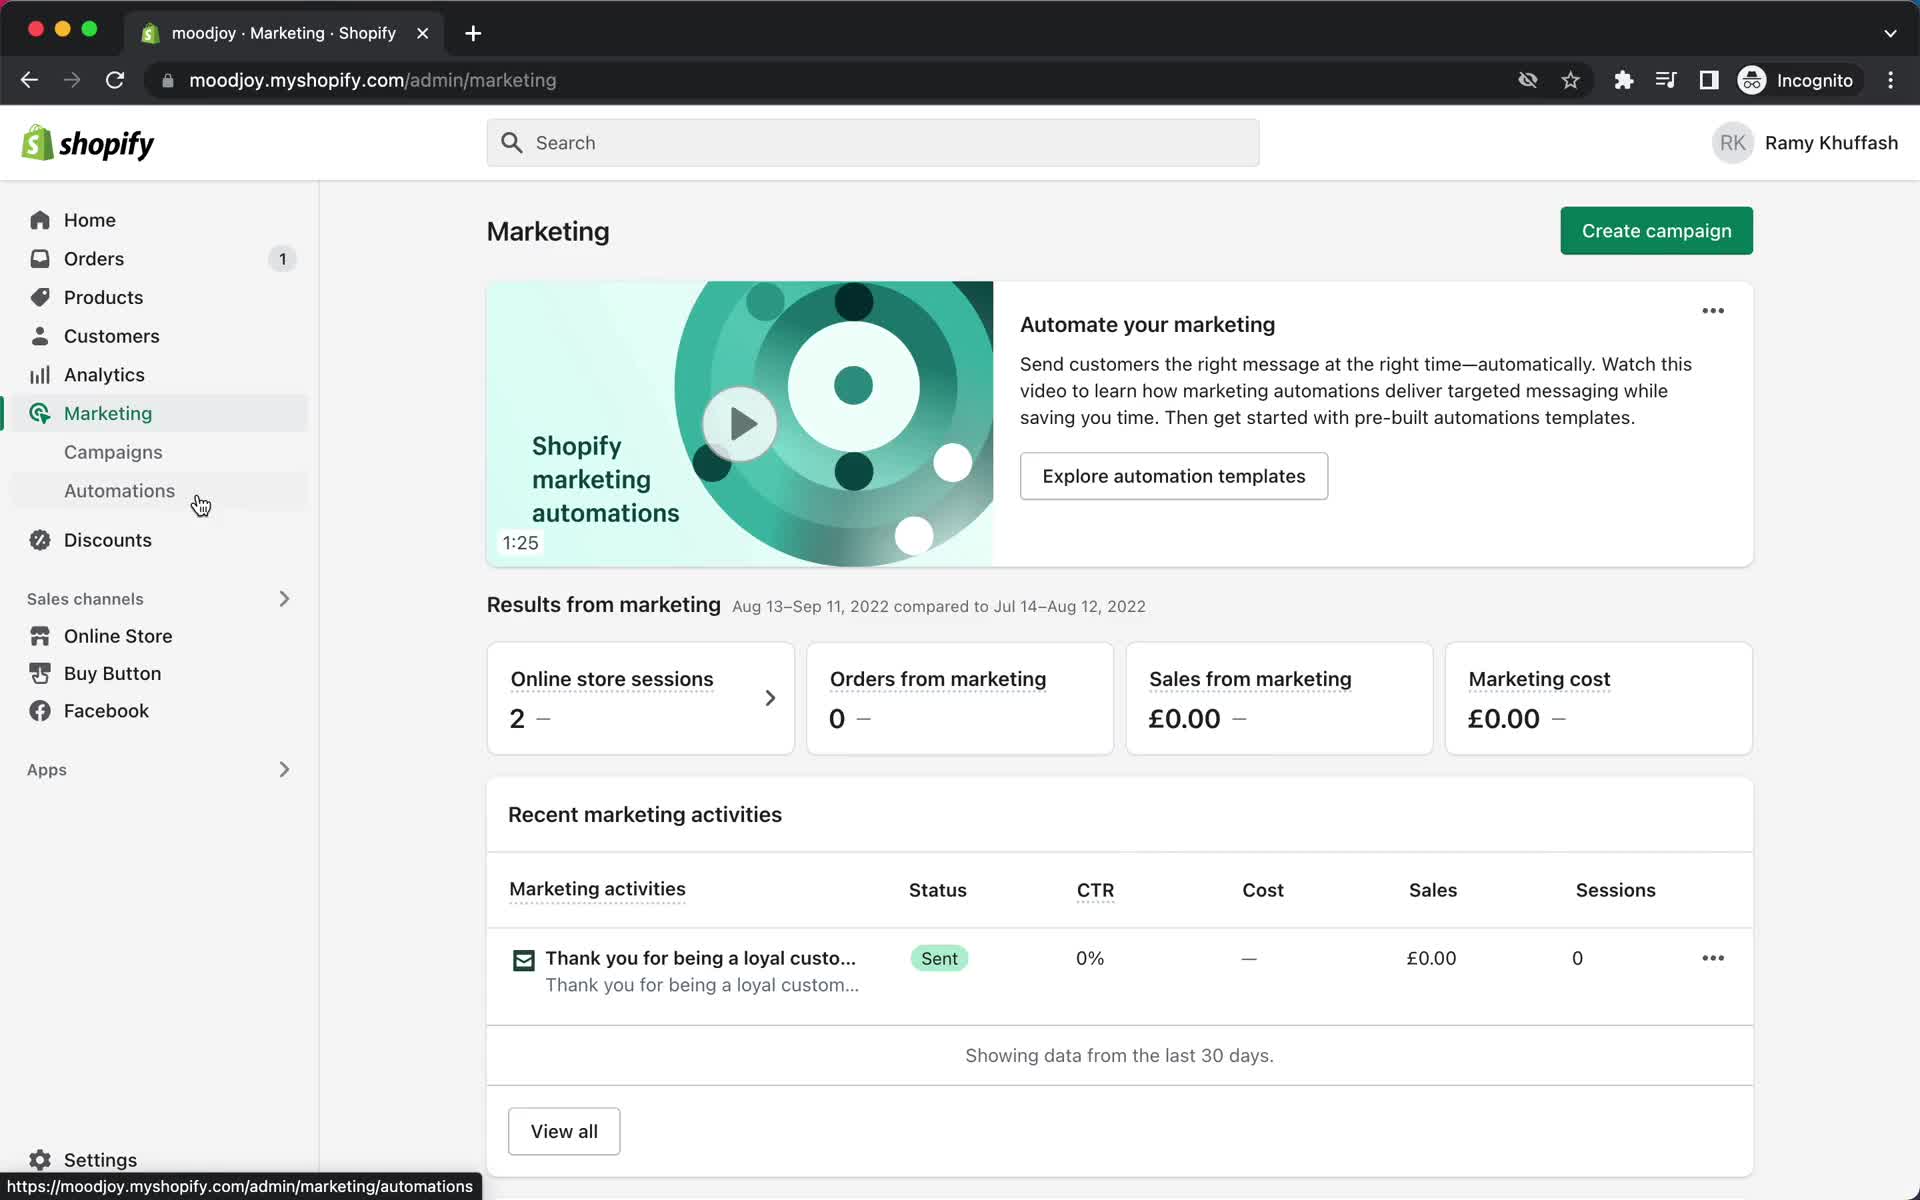
Task: Click the Online Store storefront icon
Action: [40, 636]
